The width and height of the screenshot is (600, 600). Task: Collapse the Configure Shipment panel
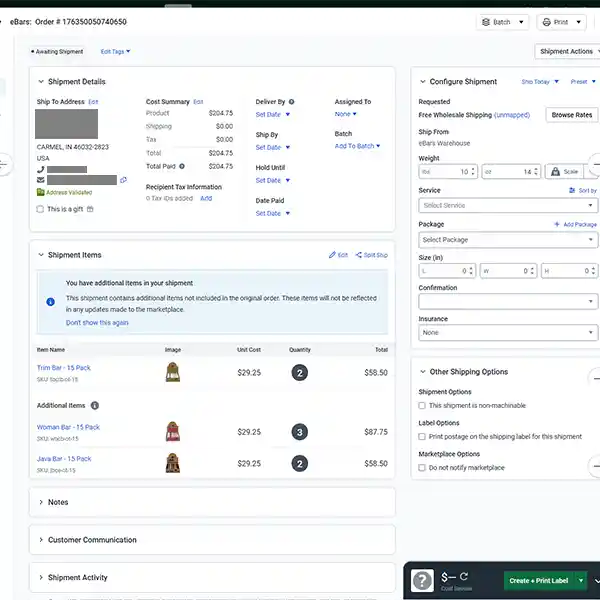point(422,82)
